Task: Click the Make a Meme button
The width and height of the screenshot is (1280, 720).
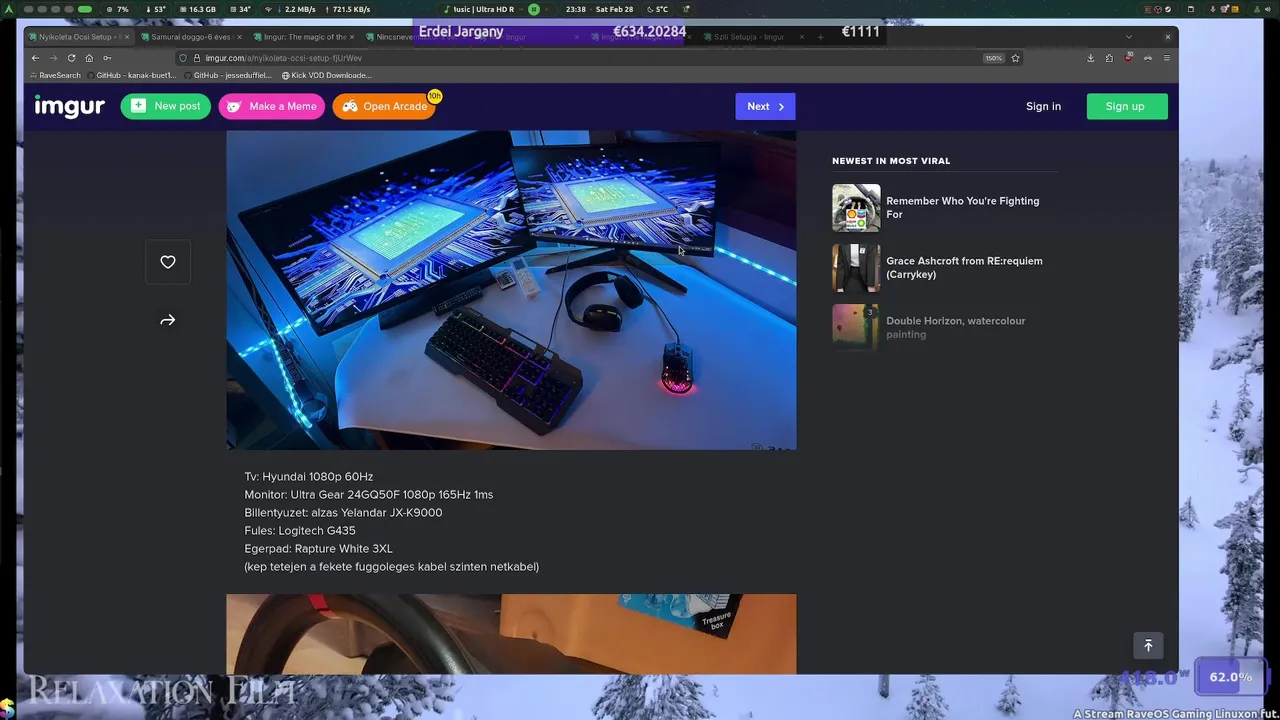Action: point(272,106)
